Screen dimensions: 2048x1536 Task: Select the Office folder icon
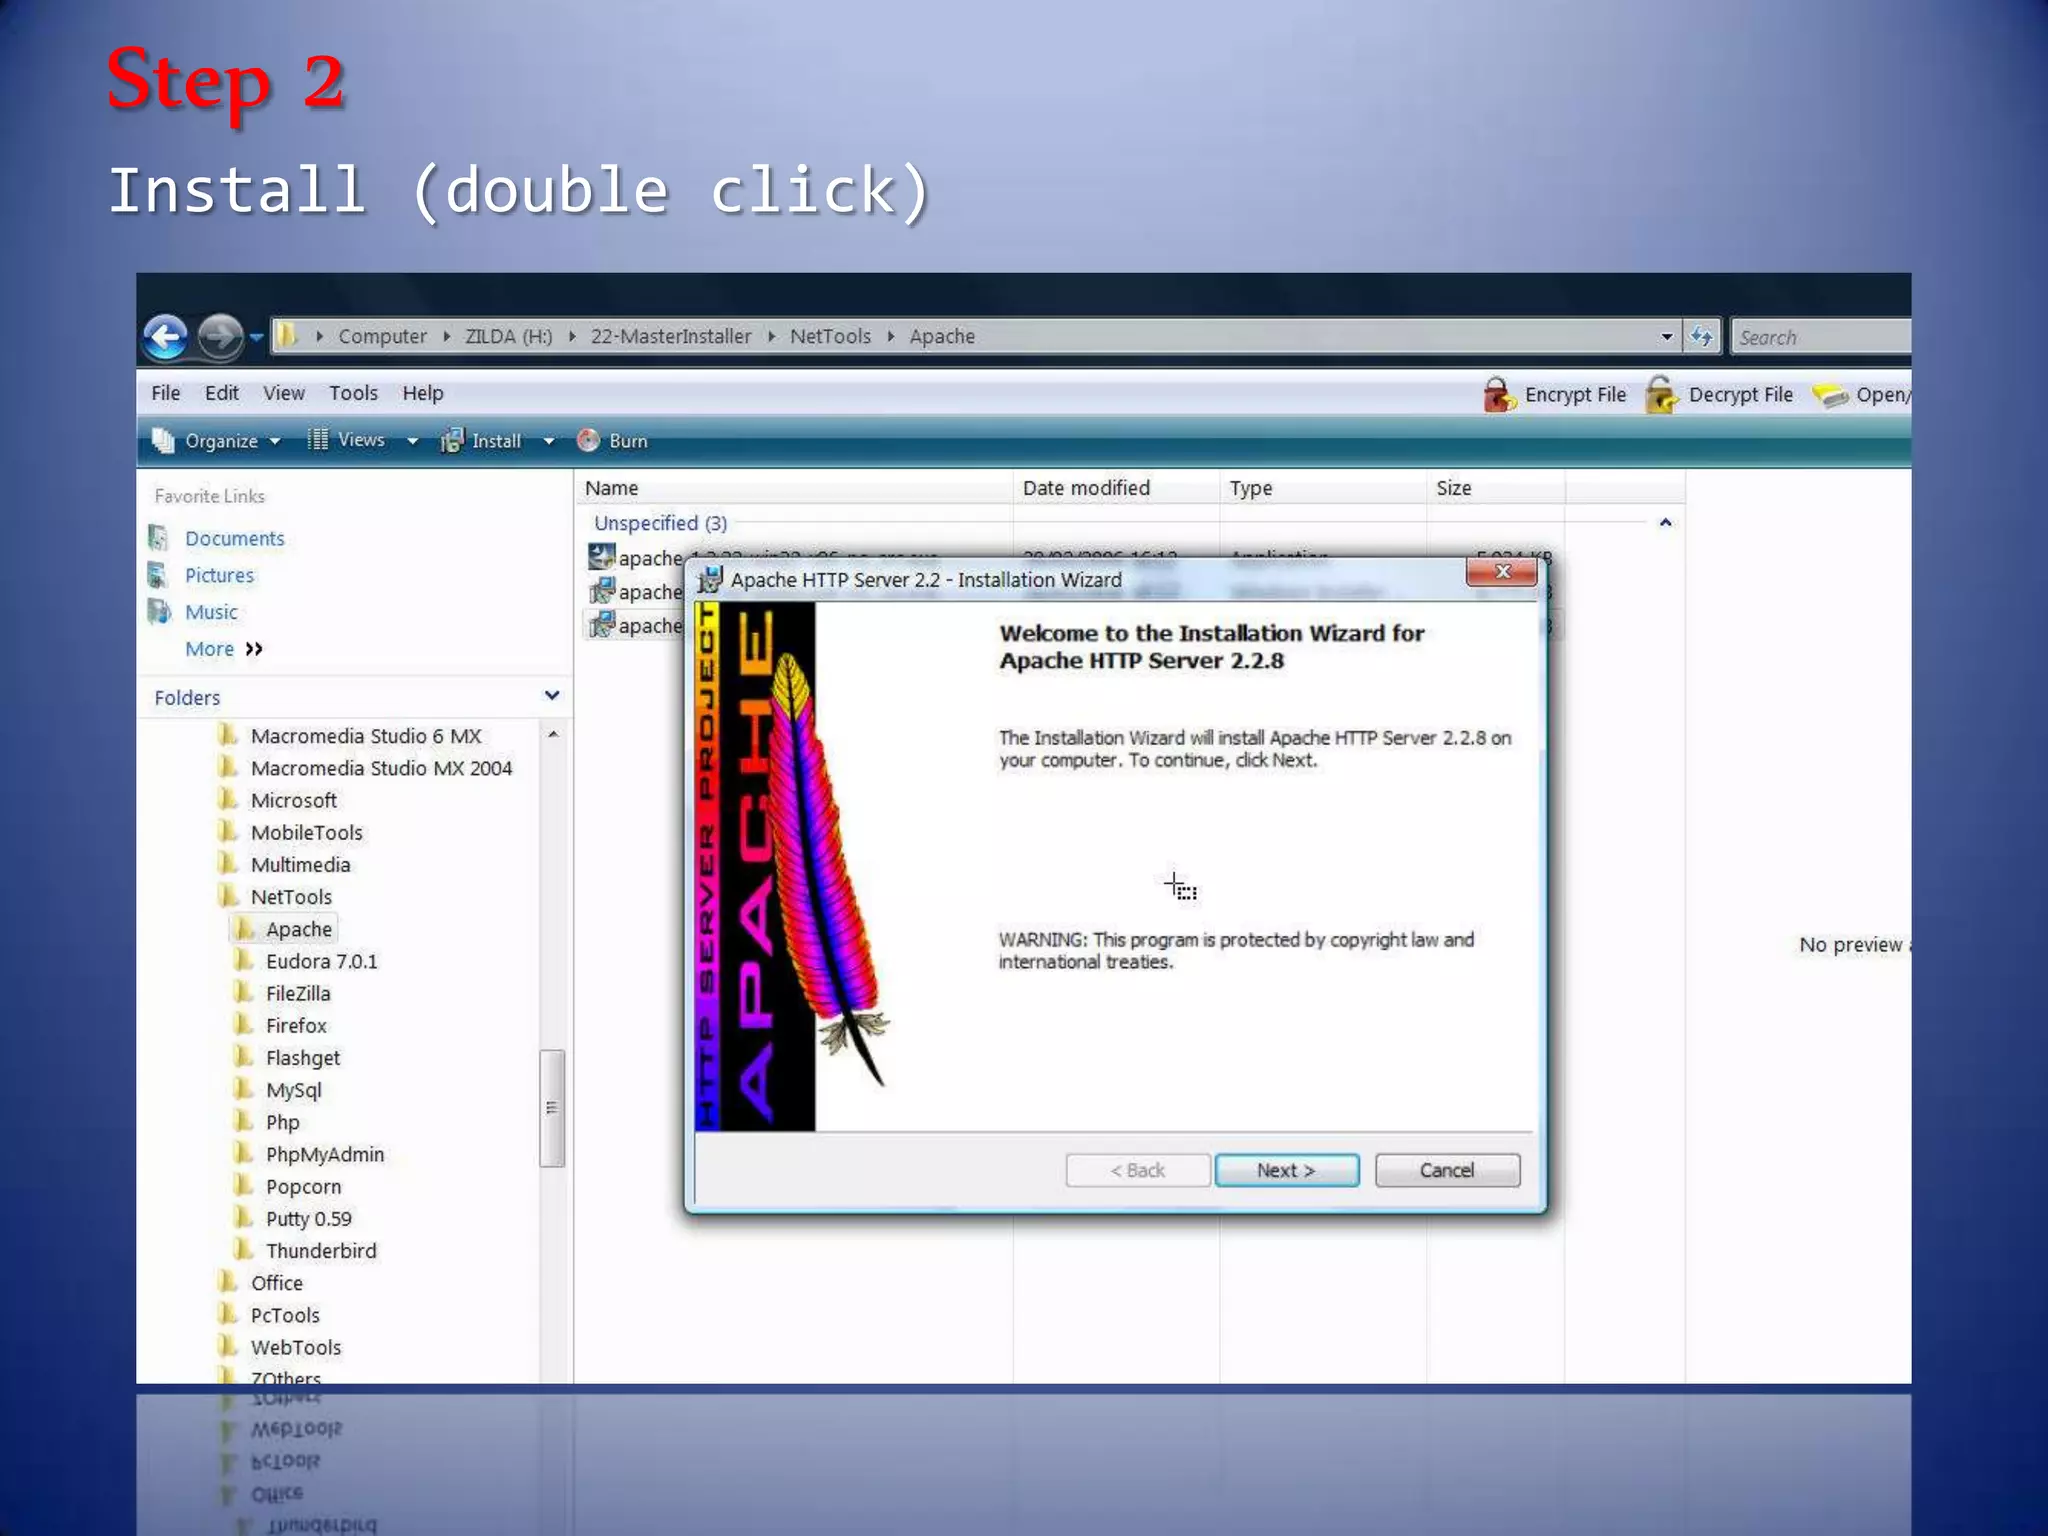click(228, 1281)
